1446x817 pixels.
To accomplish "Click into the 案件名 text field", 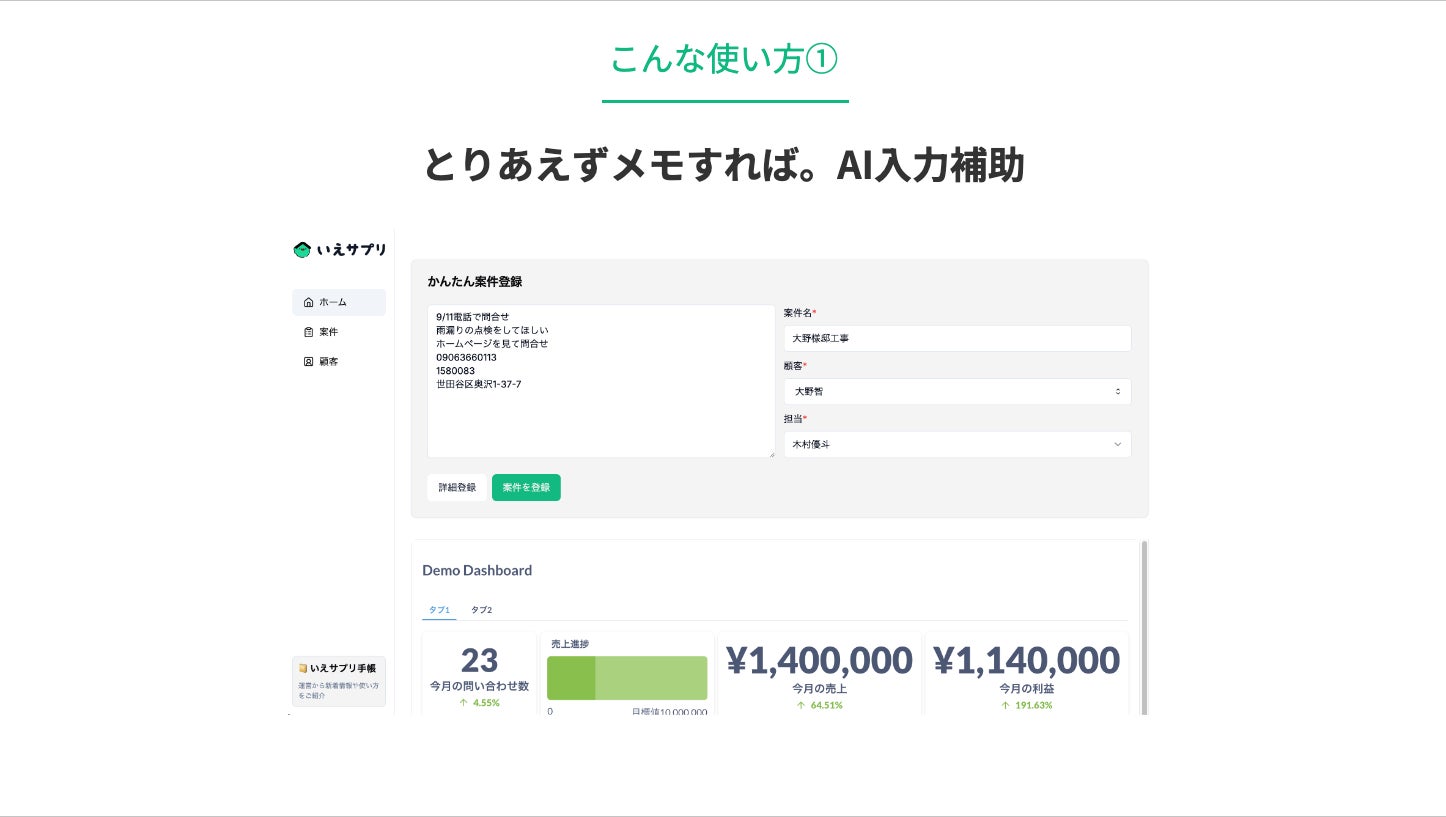I will tap(957, 338).
